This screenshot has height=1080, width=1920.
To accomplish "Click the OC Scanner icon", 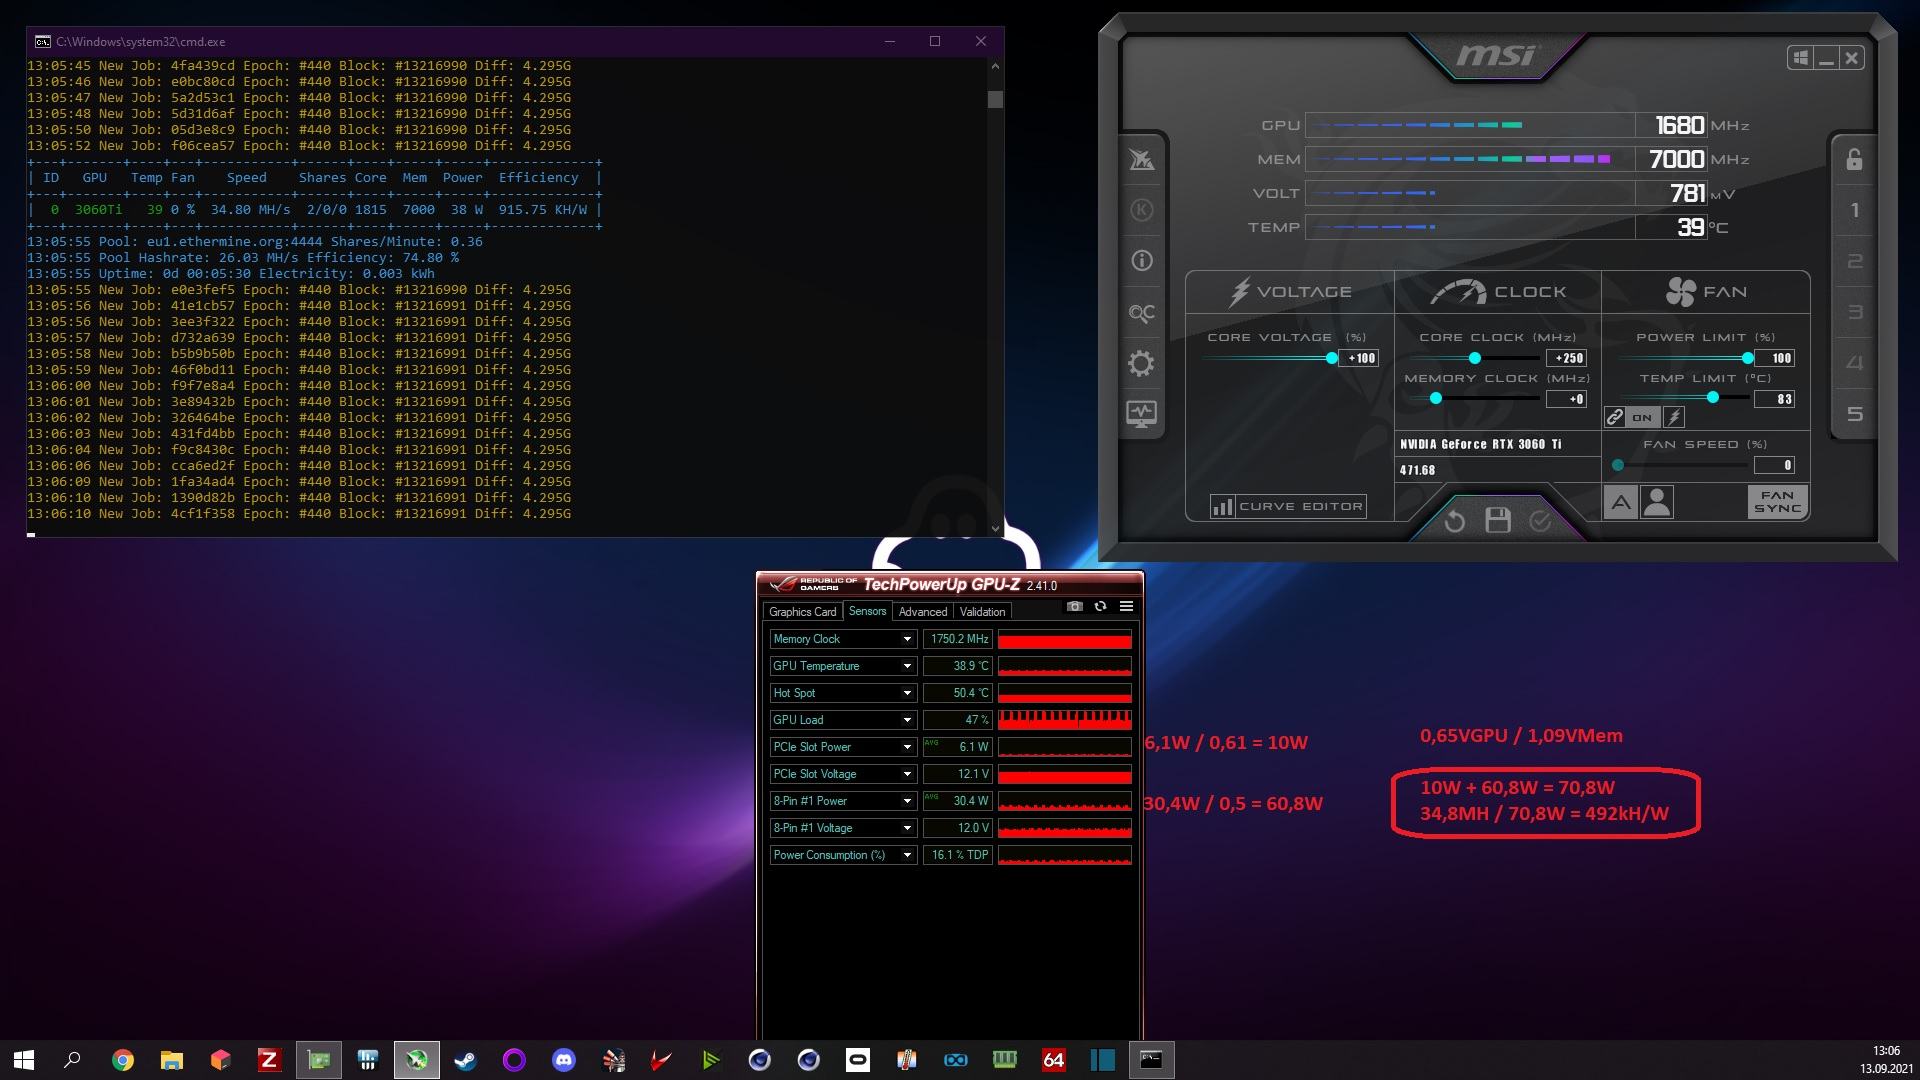I will [x=1141, y=313].
